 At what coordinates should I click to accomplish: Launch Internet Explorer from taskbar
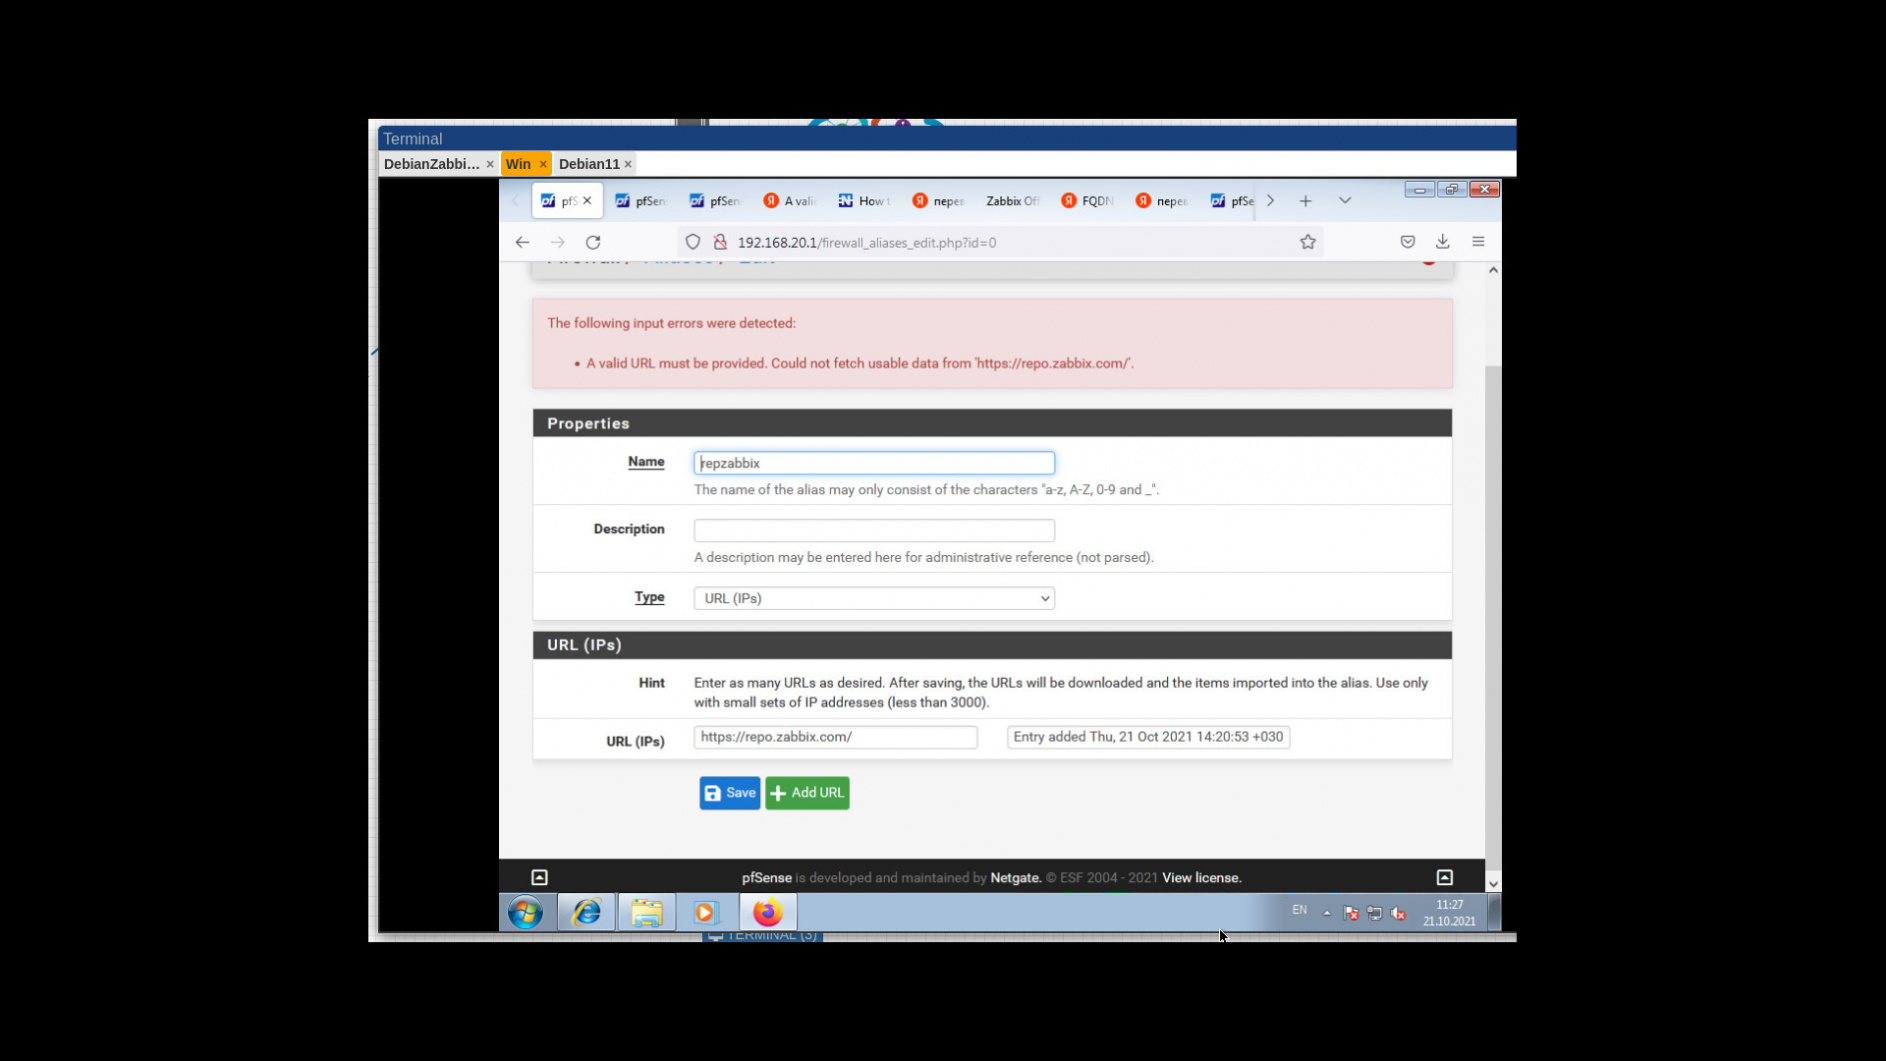click(585, 911)
